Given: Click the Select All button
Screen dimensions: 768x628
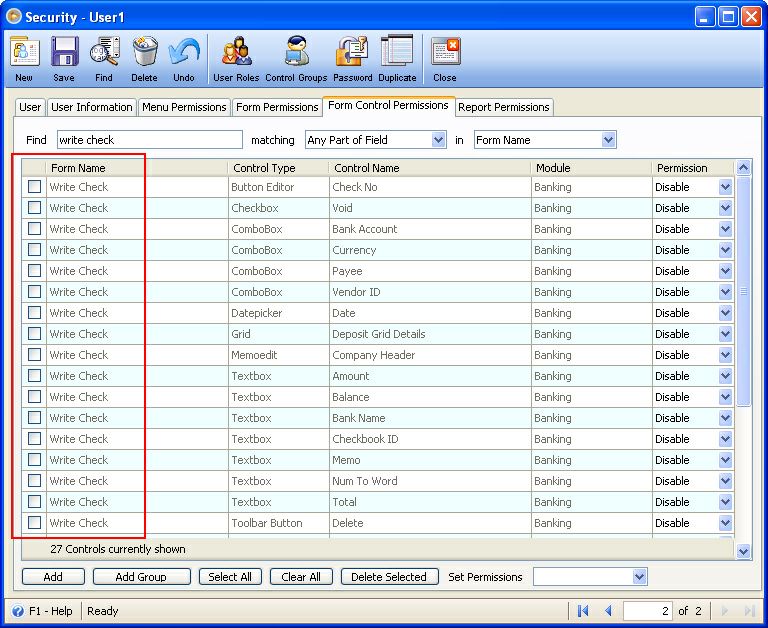Looking at the screenshot, I should coord(230,577).
